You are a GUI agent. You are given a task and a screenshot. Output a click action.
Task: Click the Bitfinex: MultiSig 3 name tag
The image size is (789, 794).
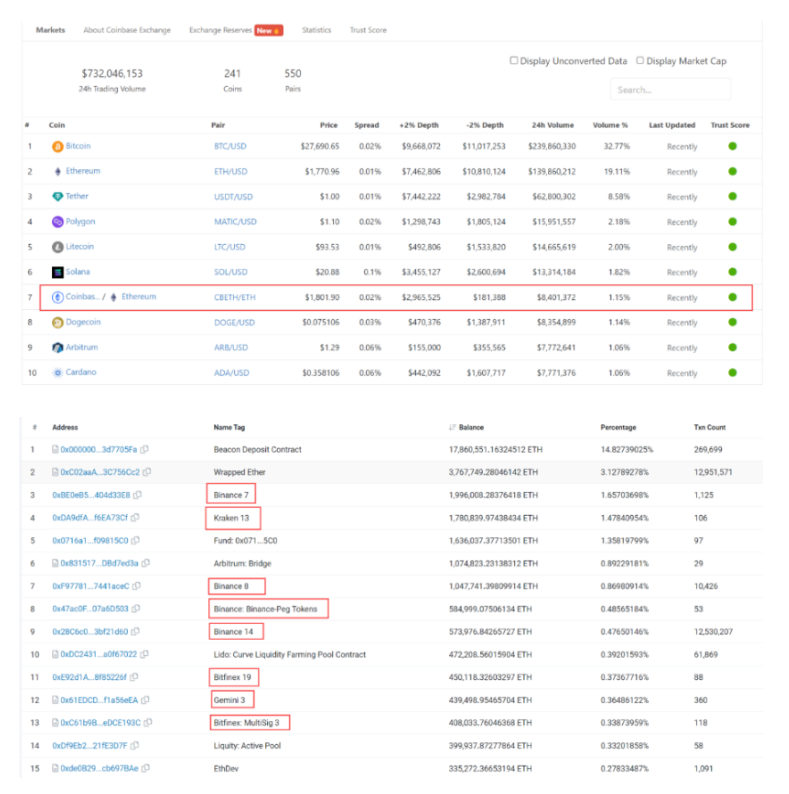[247, 723]
